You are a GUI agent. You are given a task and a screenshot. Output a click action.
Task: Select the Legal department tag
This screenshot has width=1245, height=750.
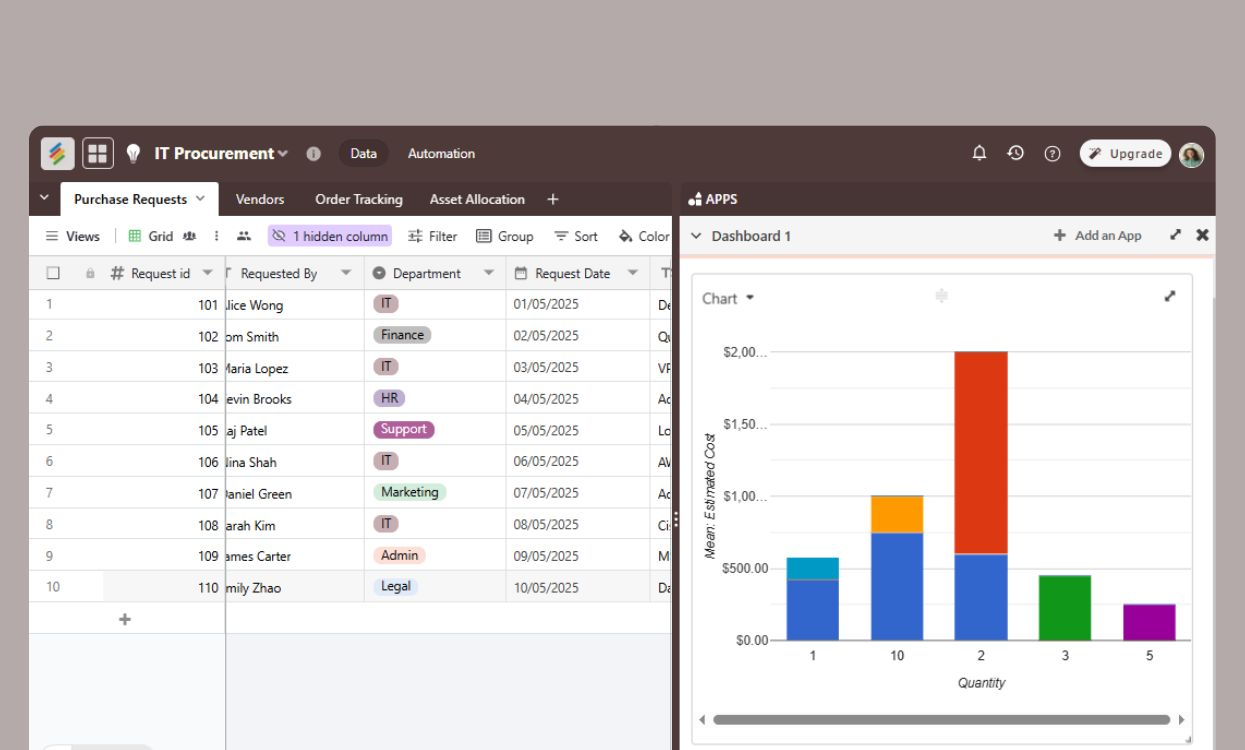point(395,586)
